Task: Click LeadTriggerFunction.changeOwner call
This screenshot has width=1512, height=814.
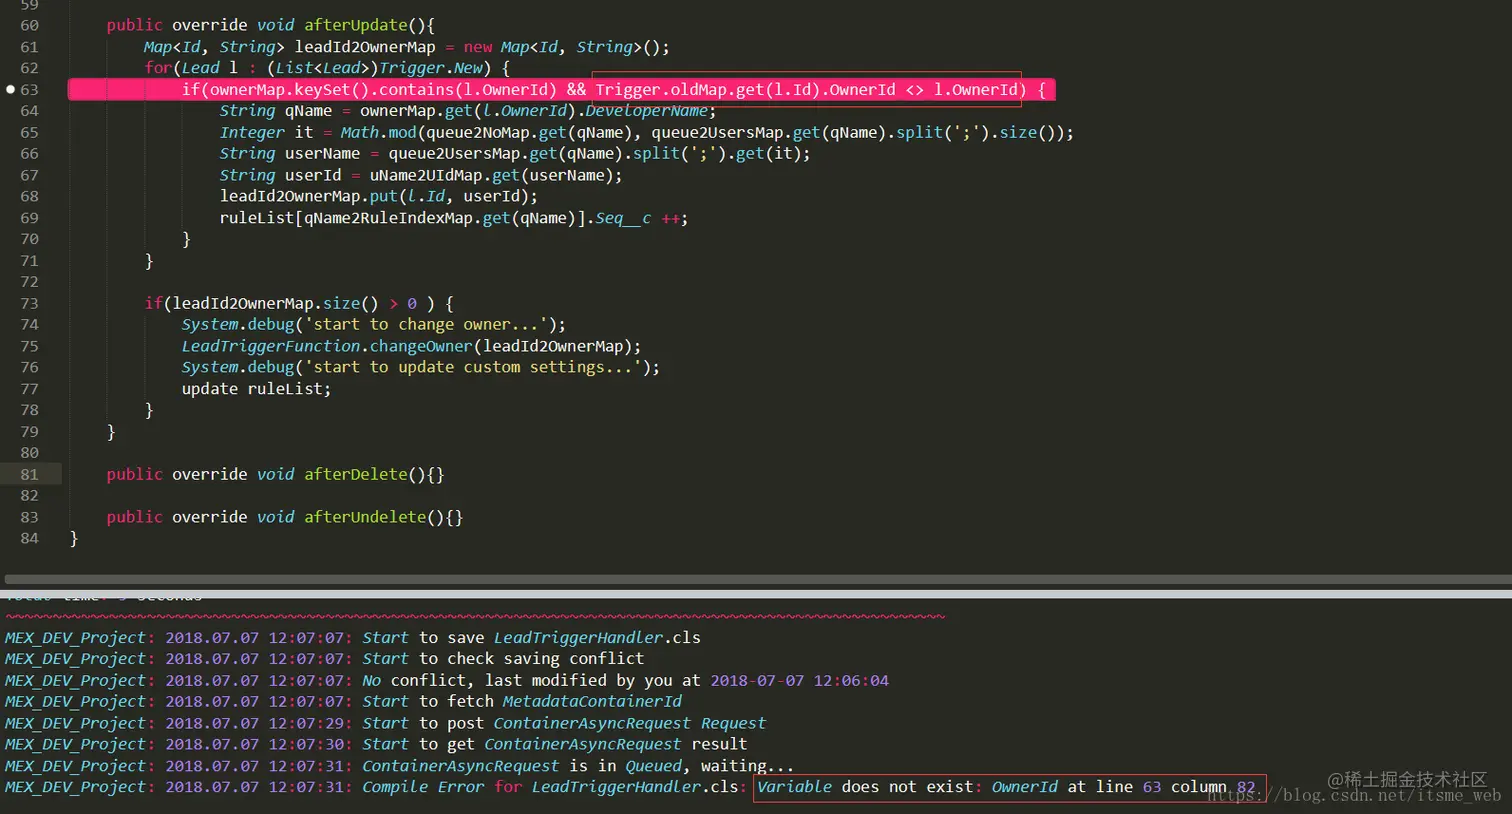Action: click(327, 346)
